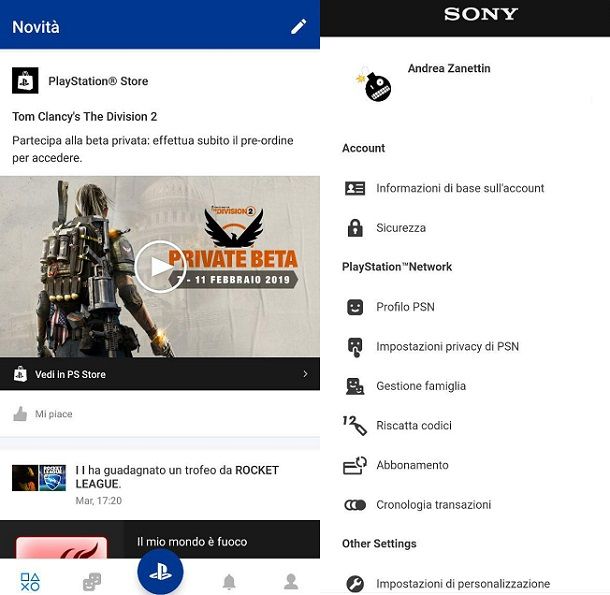Open Andrea Zanettin's bomb avatar
Screen dimensions: 610x595
tap(374, 85)
